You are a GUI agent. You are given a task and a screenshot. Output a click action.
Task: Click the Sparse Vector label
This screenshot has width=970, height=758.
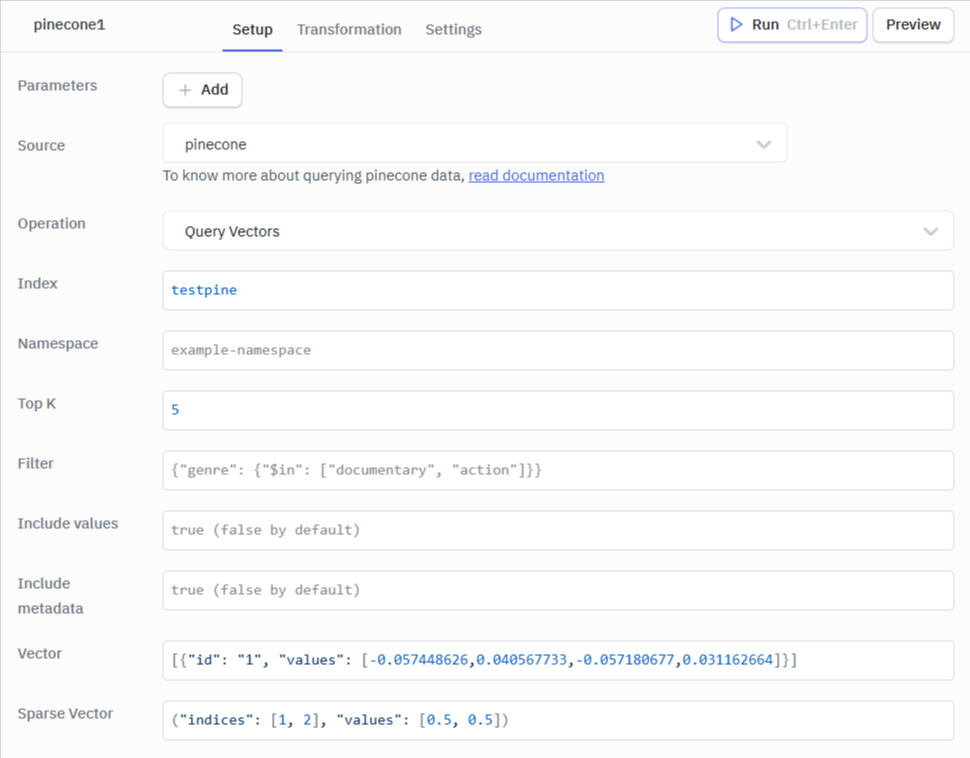point(65,713)
